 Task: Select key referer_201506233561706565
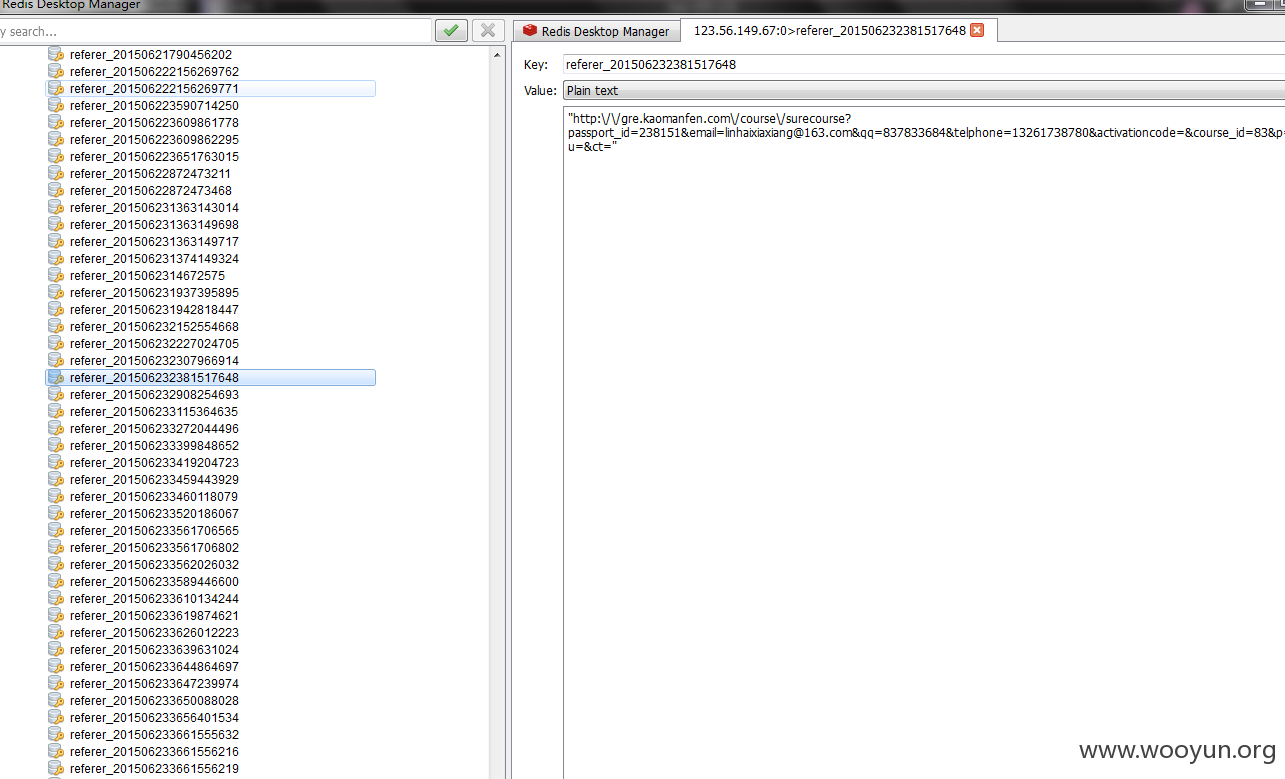[154, 531]
